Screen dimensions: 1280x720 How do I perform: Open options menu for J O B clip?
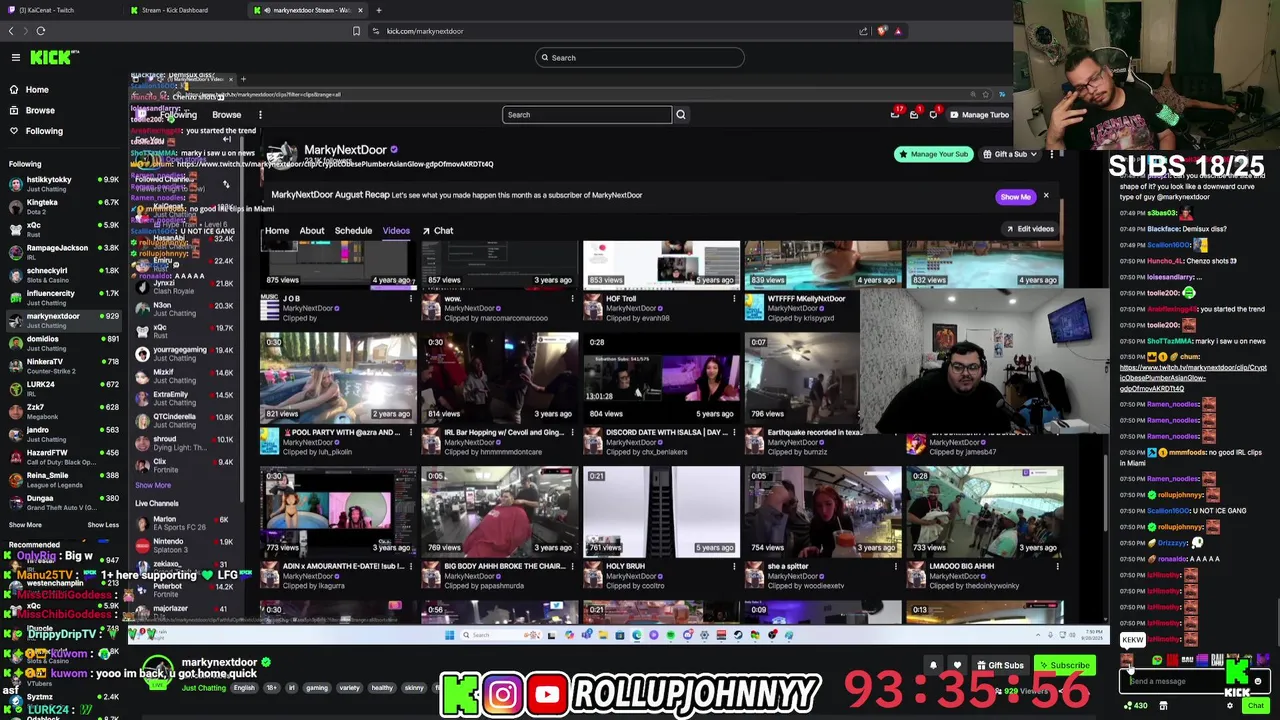[x=411, y=299]
